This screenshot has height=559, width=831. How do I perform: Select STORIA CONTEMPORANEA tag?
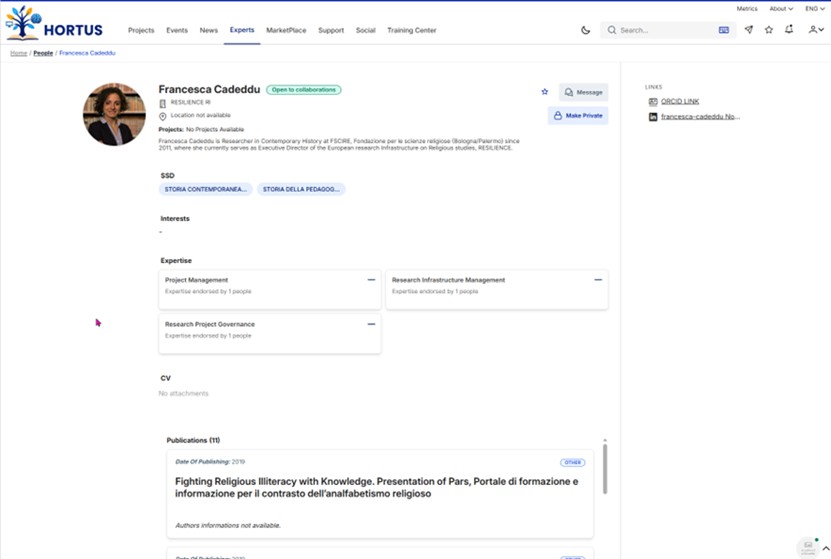pos(206,189)
